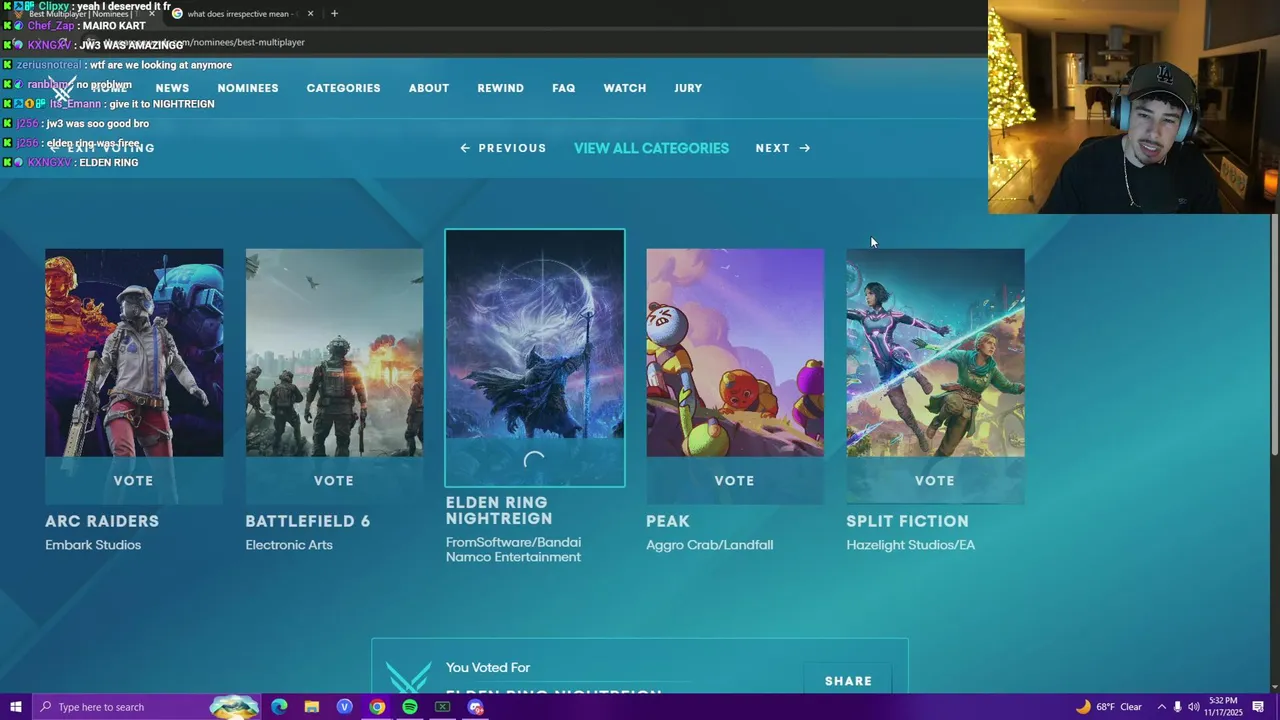The height and width of the screenshot is (720, 1280).
Task: Click the left arrow next to PREVIOUS
Action: [465, 148]
